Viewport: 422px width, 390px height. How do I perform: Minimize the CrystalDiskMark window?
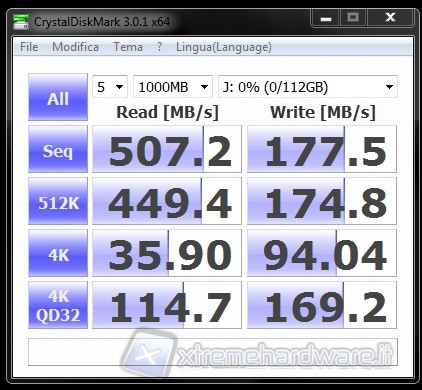[x=326, y=18]
